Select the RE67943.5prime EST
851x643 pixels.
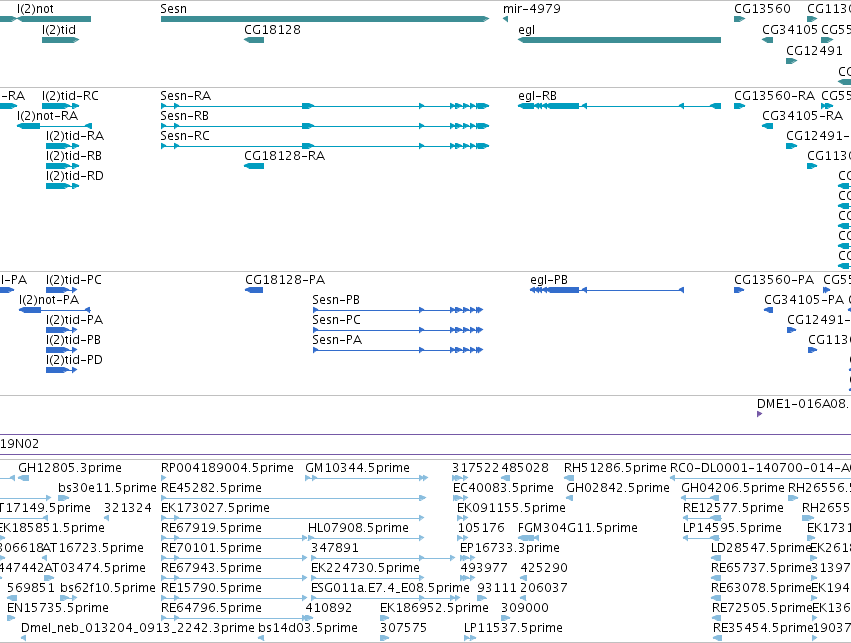pos(234,578)
